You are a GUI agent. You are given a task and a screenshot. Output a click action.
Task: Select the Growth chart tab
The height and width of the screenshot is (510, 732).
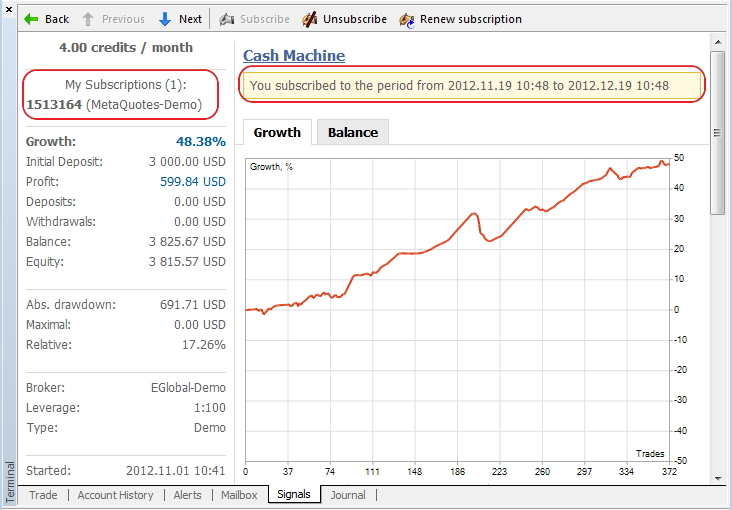pos(277,132)
